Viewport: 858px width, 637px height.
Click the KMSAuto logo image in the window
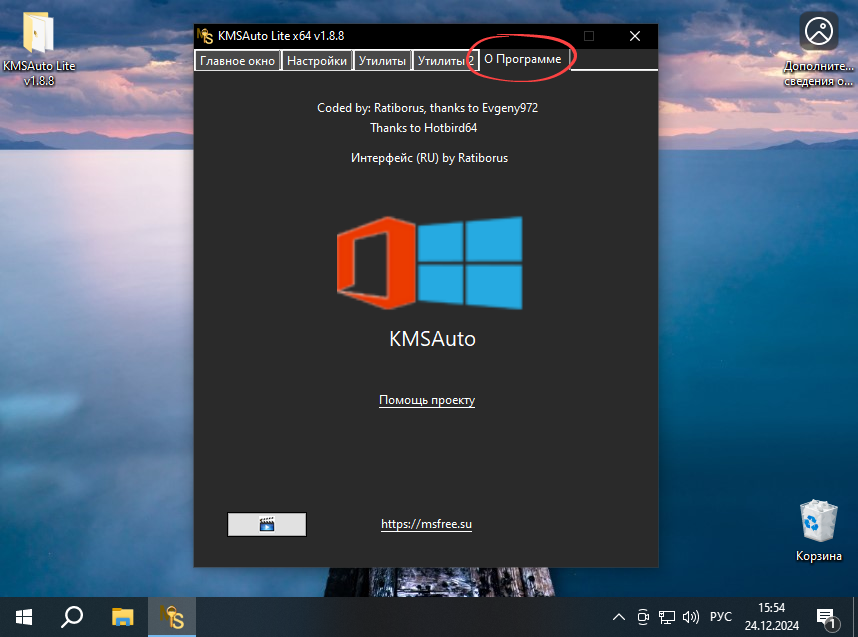[429, 262]
